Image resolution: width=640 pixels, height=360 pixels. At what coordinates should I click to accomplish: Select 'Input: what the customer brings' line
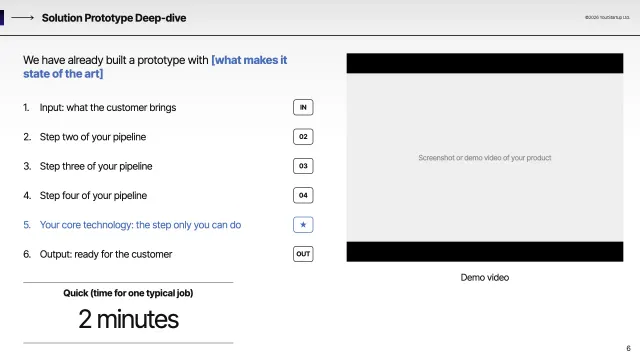(x=108, y=107)
